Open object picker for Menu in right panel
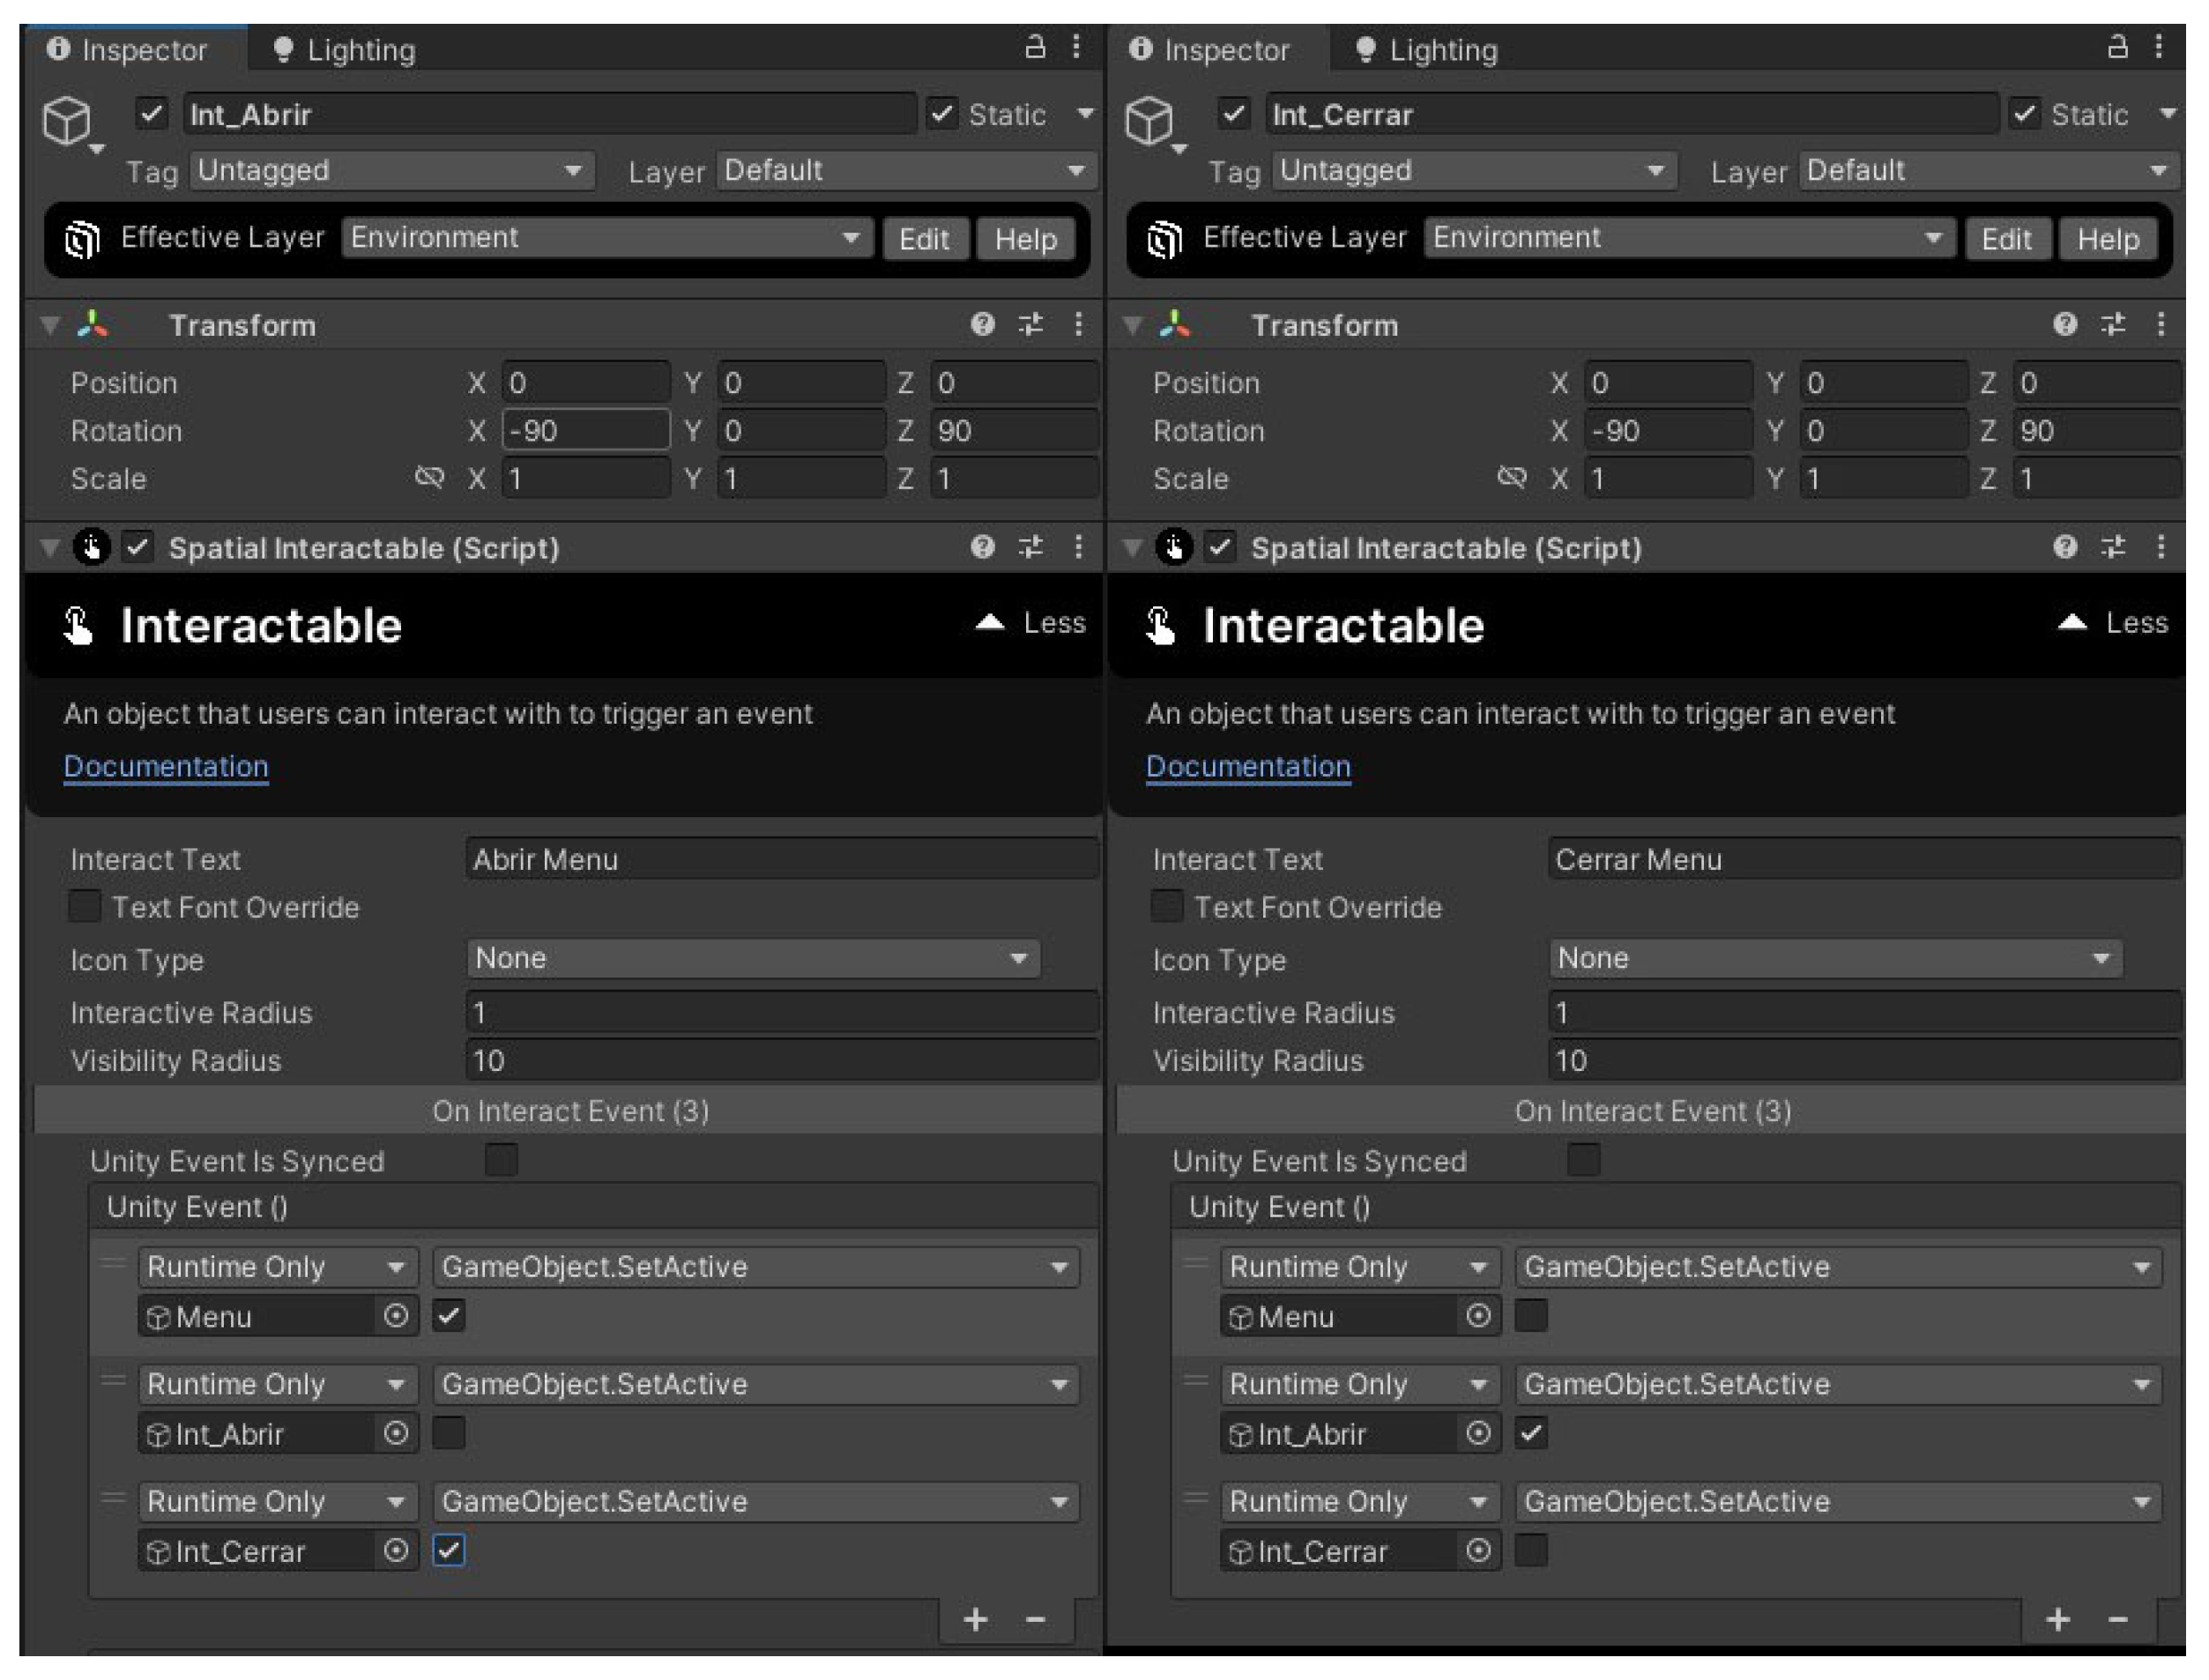 tap(1478, 1315)
